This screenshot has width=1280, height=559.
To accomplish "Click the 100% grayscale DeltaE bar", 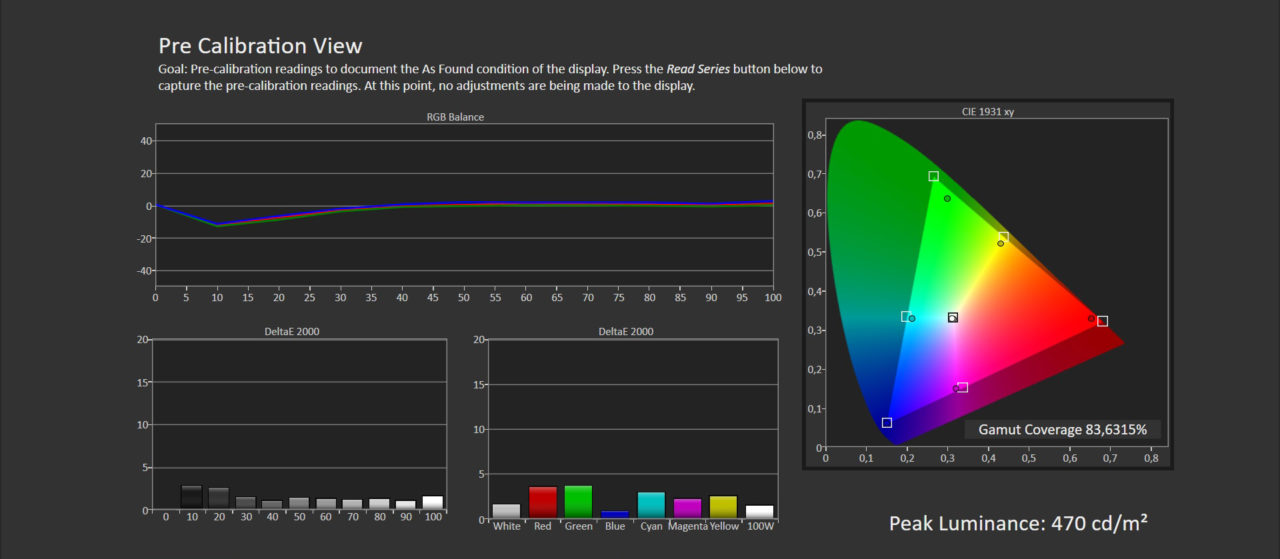I will click(x=432, y=502).
